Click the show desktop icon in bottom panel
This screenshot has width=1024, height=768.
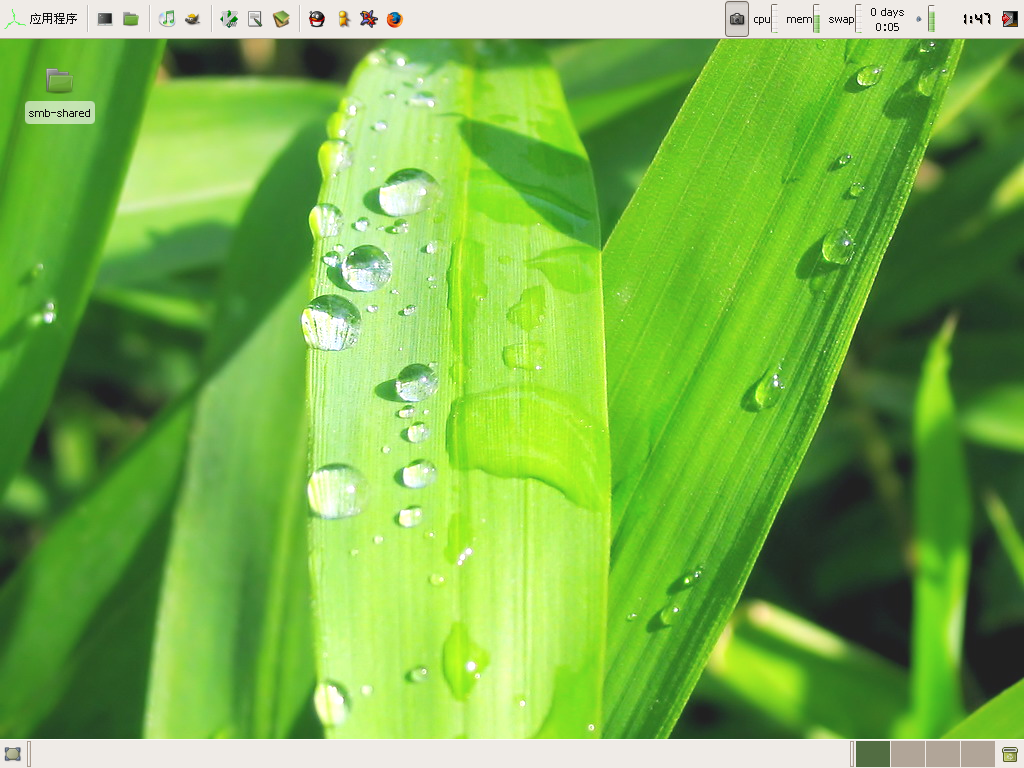(12, 754)
